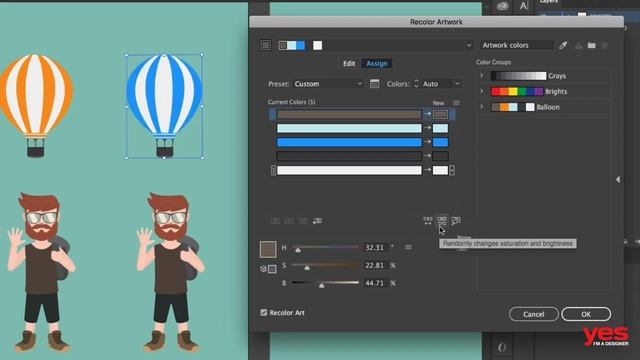
Task: Open the white New swatch colorization menu
Action: pos(452,170)
